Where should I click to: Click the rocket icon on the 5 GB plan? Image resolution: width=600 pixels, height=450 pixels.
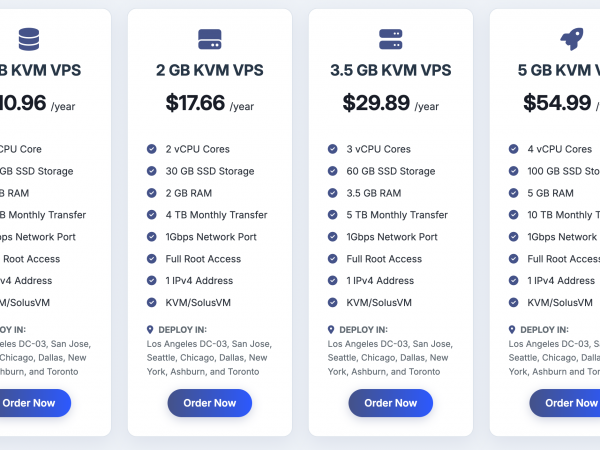(x=571, y=39)
